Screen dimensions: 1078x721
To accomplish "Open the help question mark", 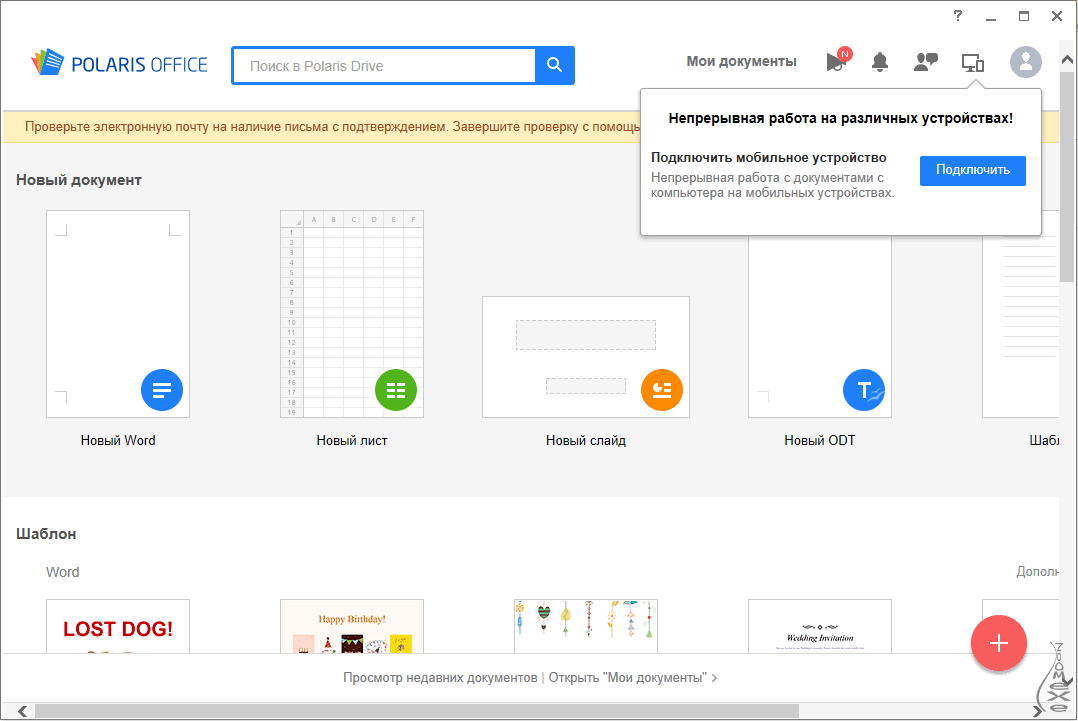I will click(x=958, y=15).
